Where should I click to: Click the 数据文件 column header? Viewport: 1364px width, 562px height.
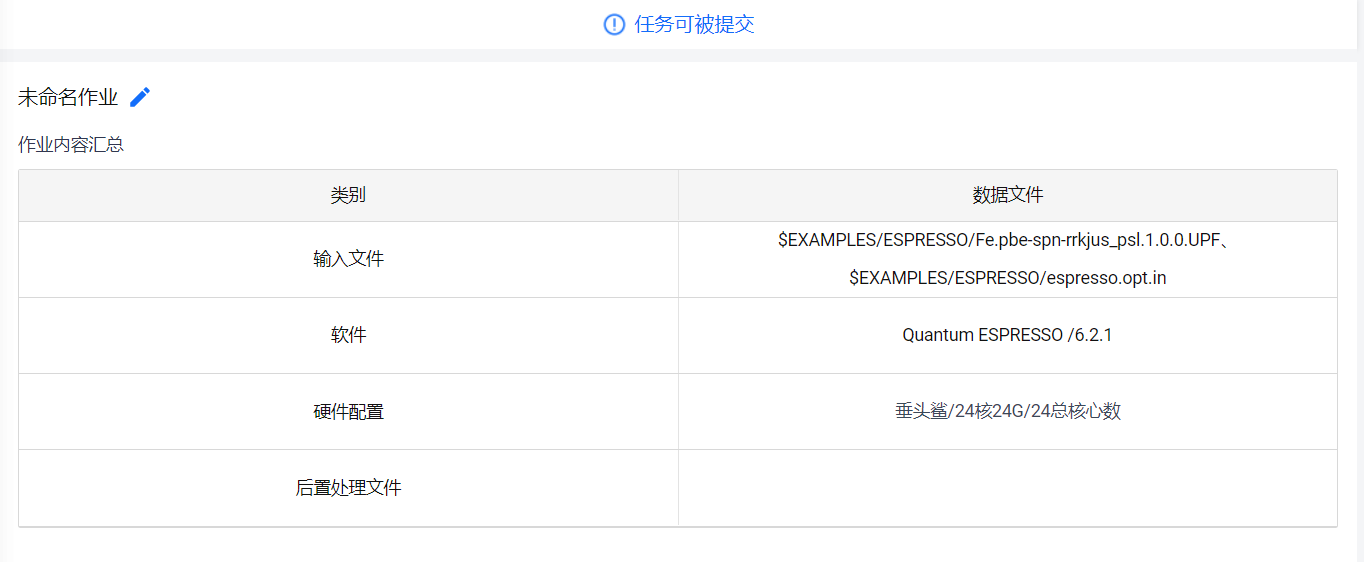[1008, 195]
